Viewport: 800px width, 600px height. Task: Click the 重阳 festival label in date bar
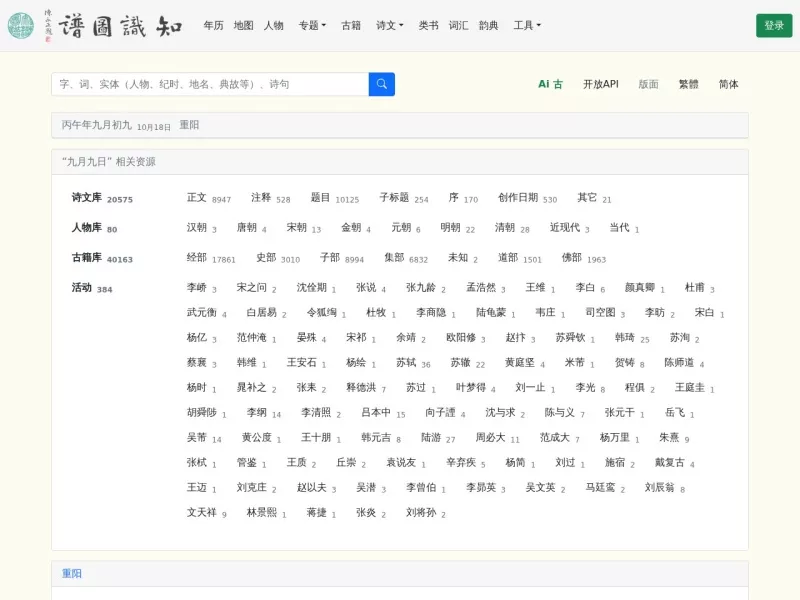(189, 125)
